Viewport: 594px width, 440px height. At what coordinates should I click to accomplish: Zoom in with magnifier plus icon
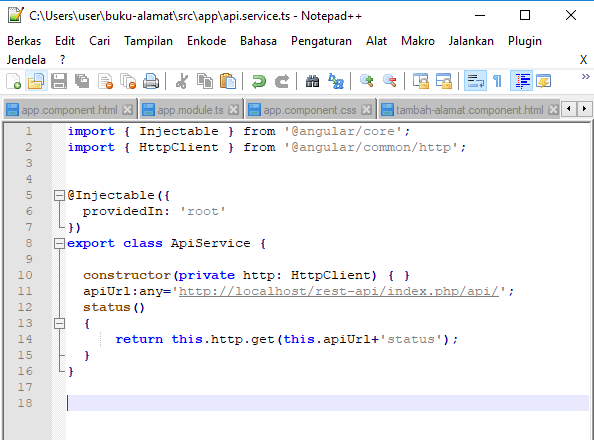click(367, 81)
